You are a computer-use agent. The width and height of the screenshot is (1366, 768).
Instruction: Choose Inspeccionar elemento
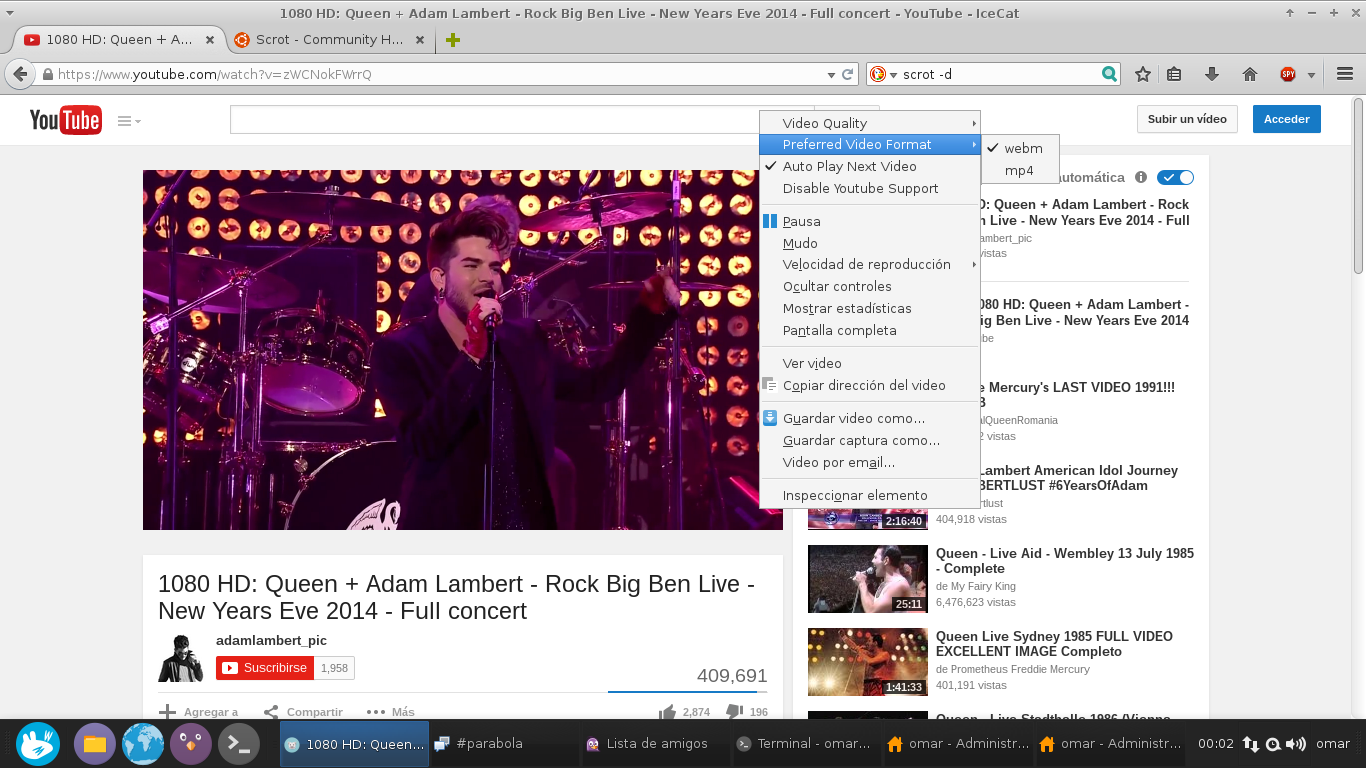click(x=869, y=496)
